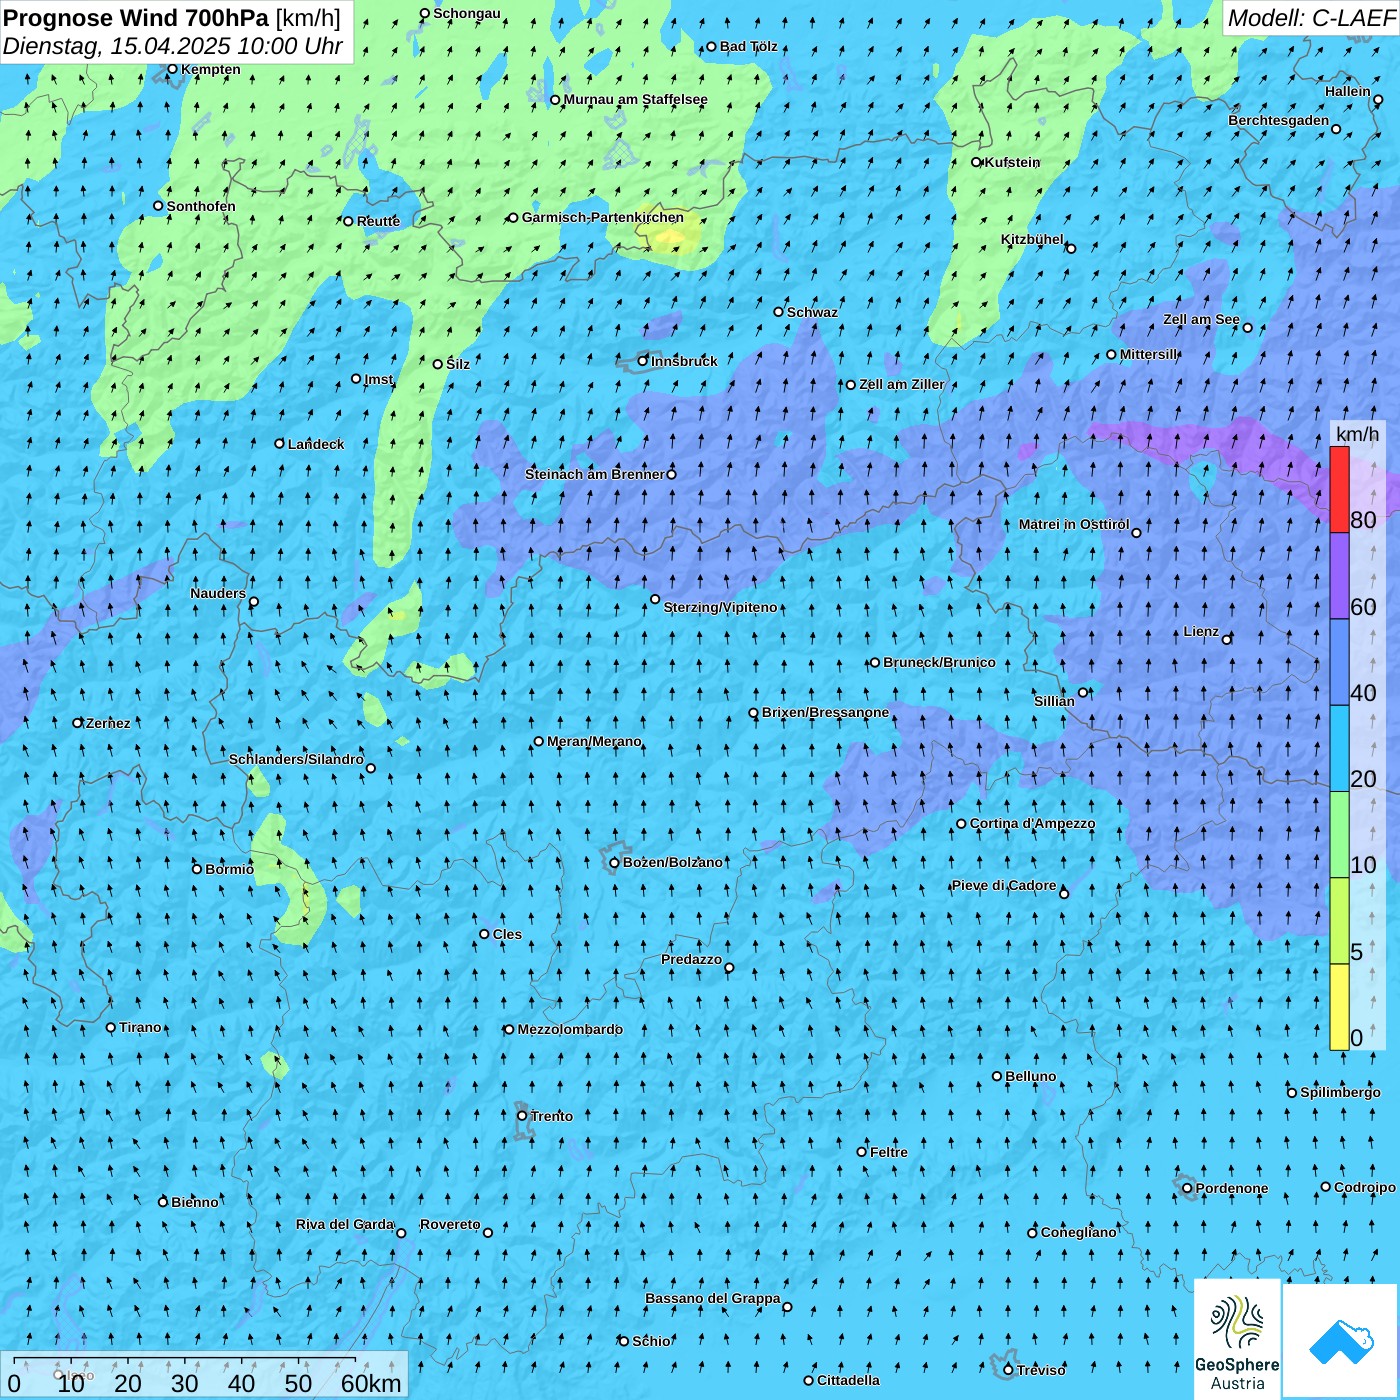Screen dimensions: 1400x1400
Task: Click the Reutte town label
Action: click(378, 221)
